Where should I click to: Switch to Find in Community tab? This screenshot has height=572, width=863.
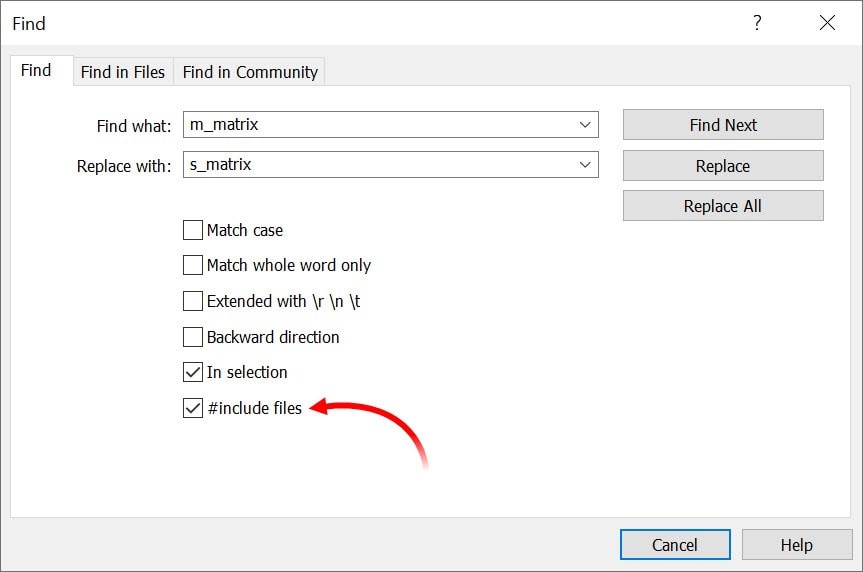(250, 72)
